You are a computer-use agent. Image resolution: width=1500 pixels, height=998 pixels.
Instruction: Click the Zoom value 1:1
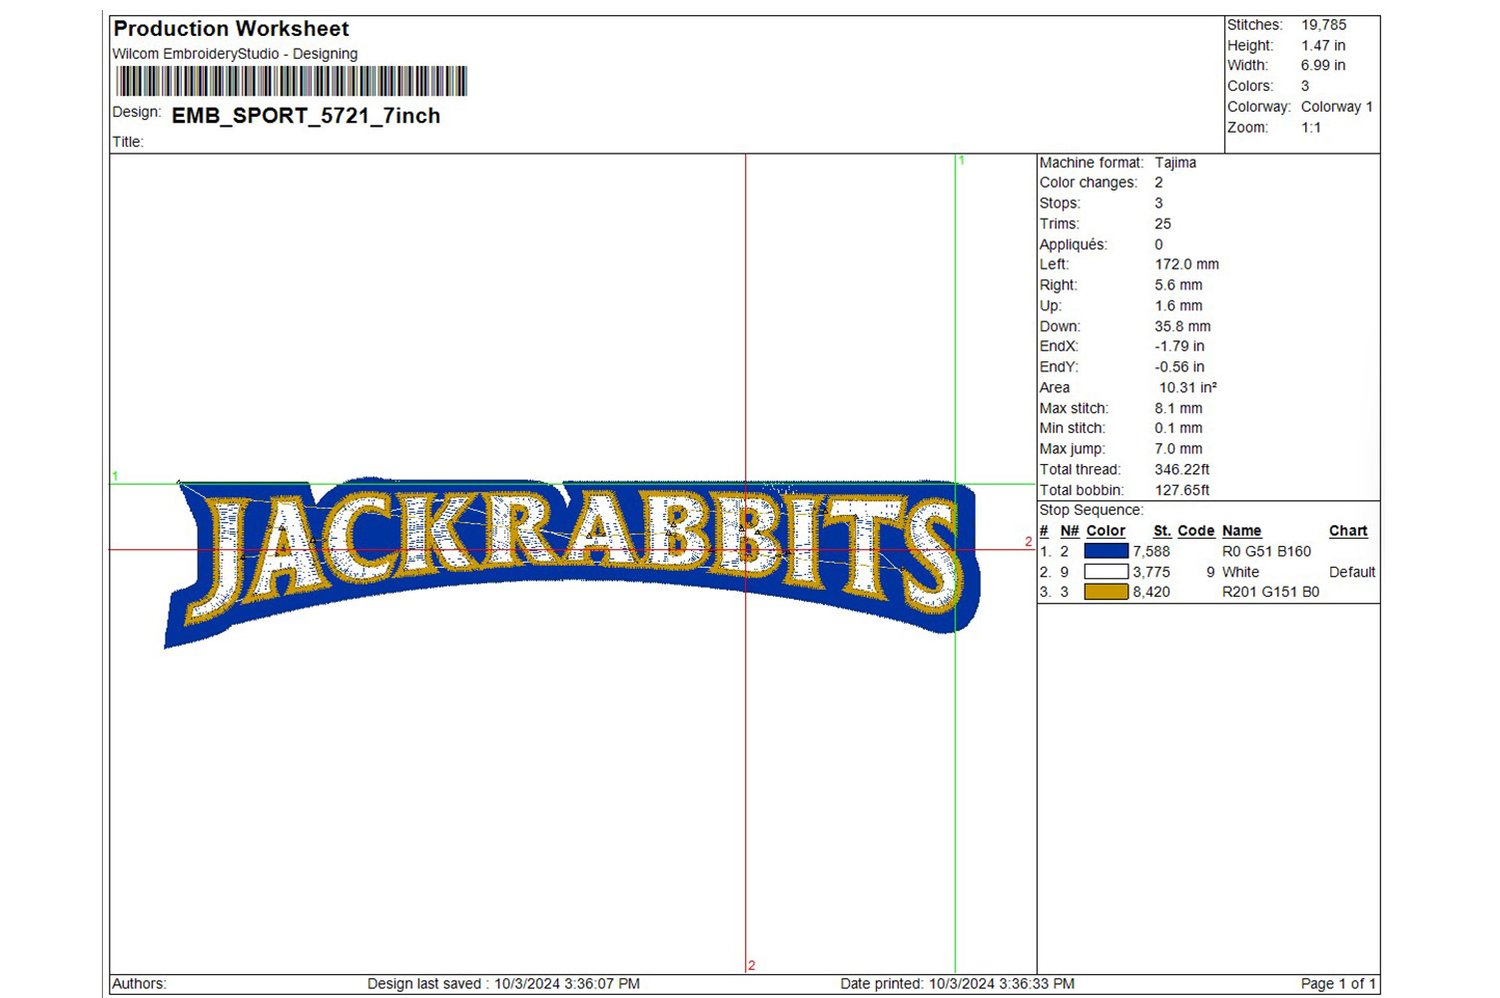[1311, 128]
